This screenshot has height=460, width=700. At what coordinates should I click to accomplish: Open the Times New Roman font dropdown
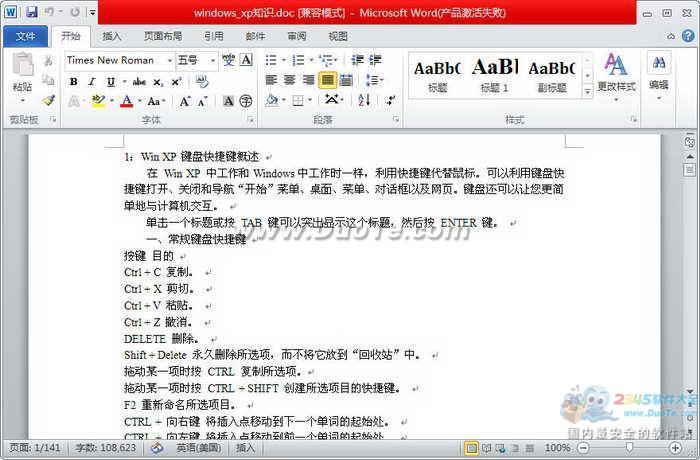pos(170,60)
